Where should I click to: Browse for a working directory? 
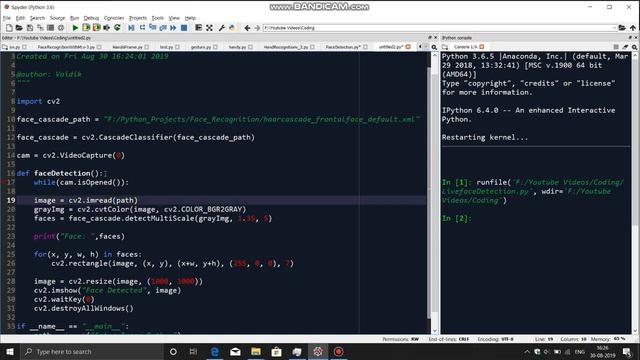click(622, 28)
